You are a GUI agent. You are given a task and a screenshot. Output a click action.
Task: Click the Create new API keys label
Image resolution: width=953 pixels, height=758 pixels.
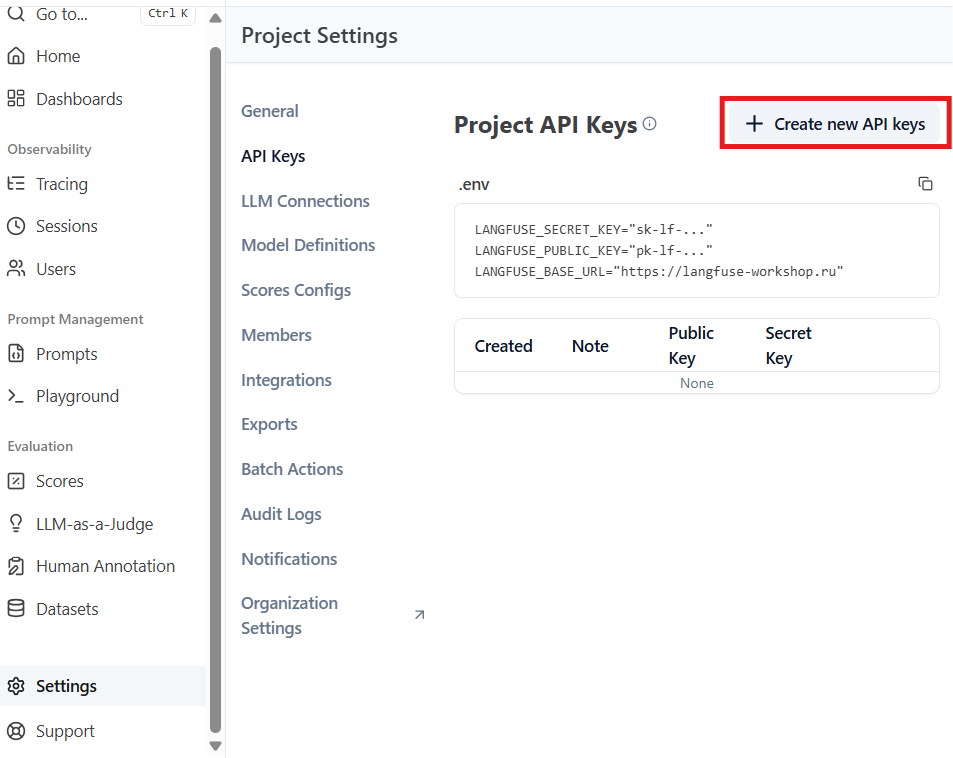pyautogui.click(x=850, y=124)
